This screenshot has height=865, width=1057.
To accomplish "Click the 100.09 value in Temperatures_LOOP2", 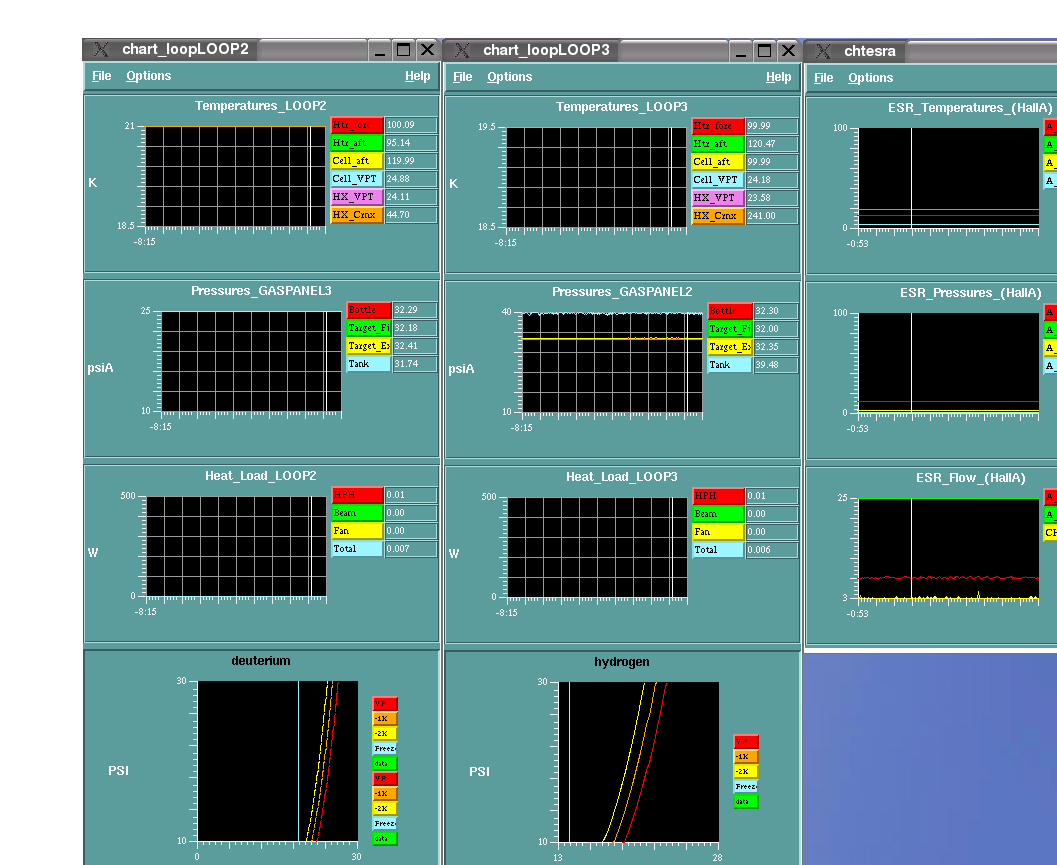I will 411,125.
